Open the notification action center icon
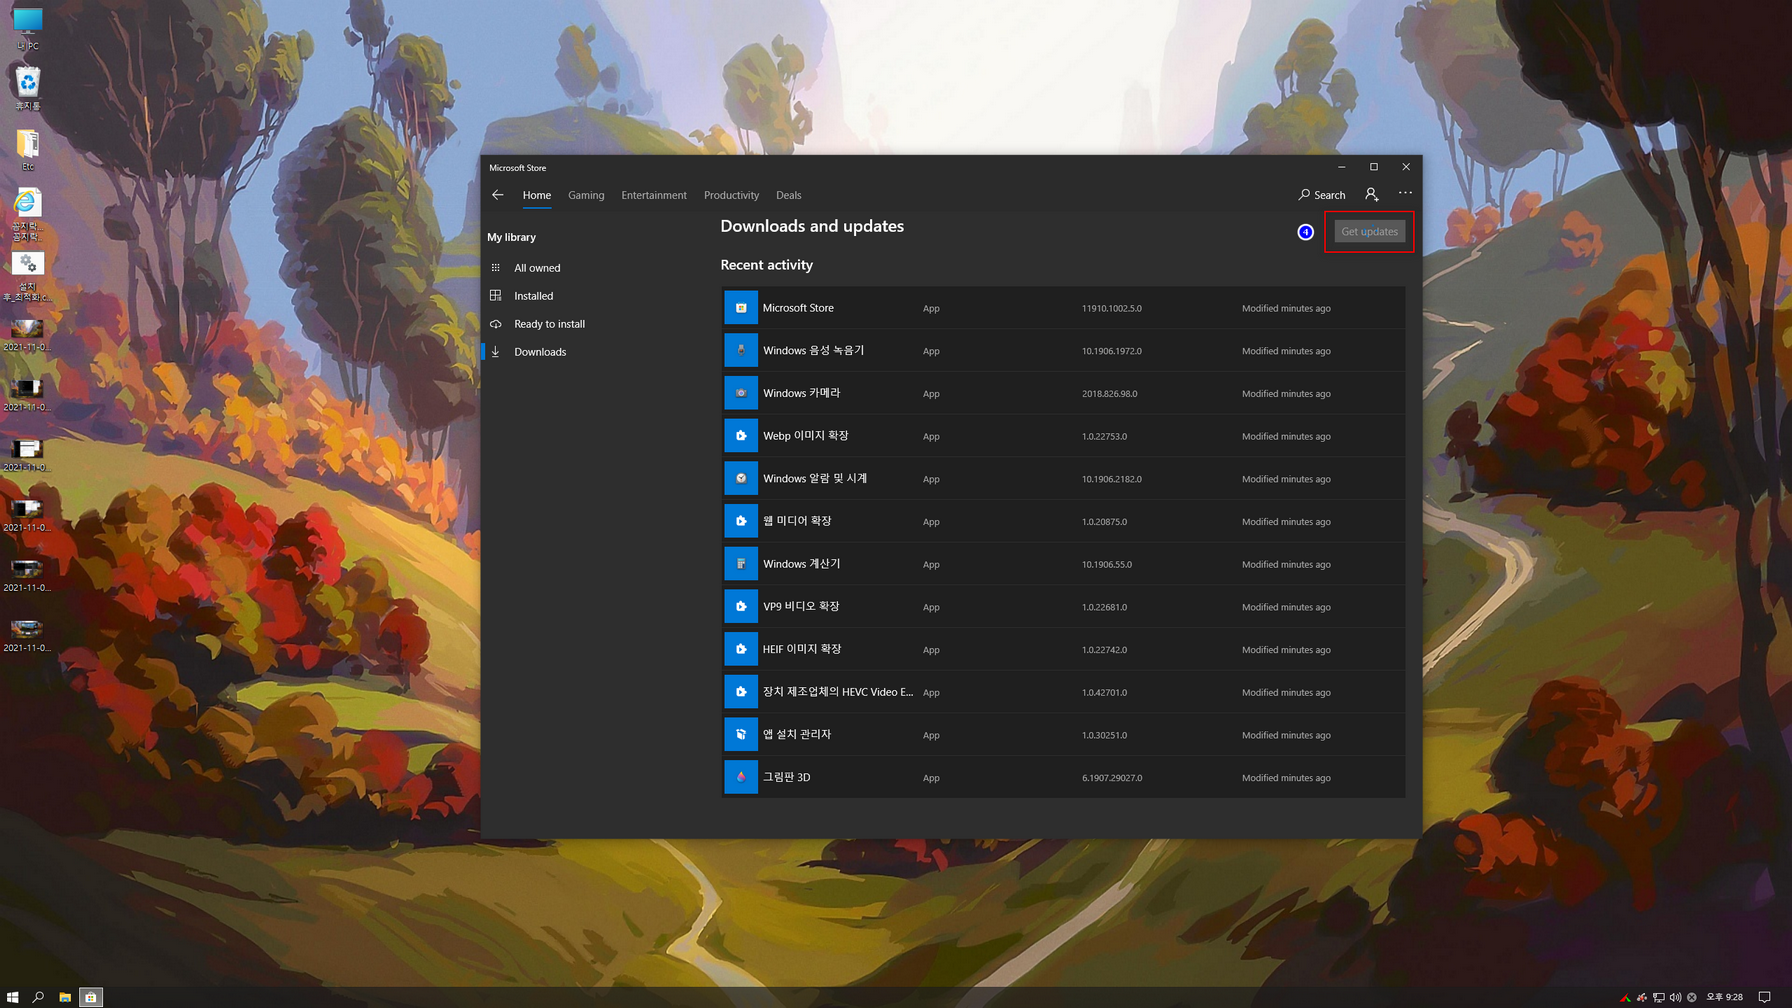The height and width of the screenshot is (1008, 1792). click(1764, 997)
